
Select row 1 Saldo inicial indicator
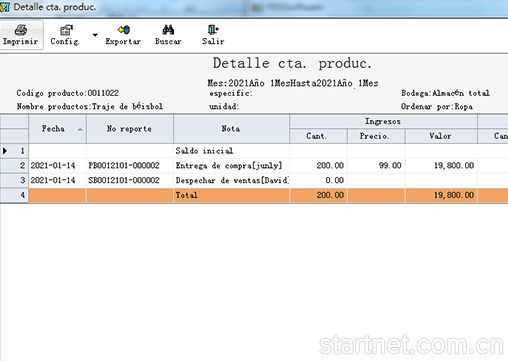pos(14,151)
